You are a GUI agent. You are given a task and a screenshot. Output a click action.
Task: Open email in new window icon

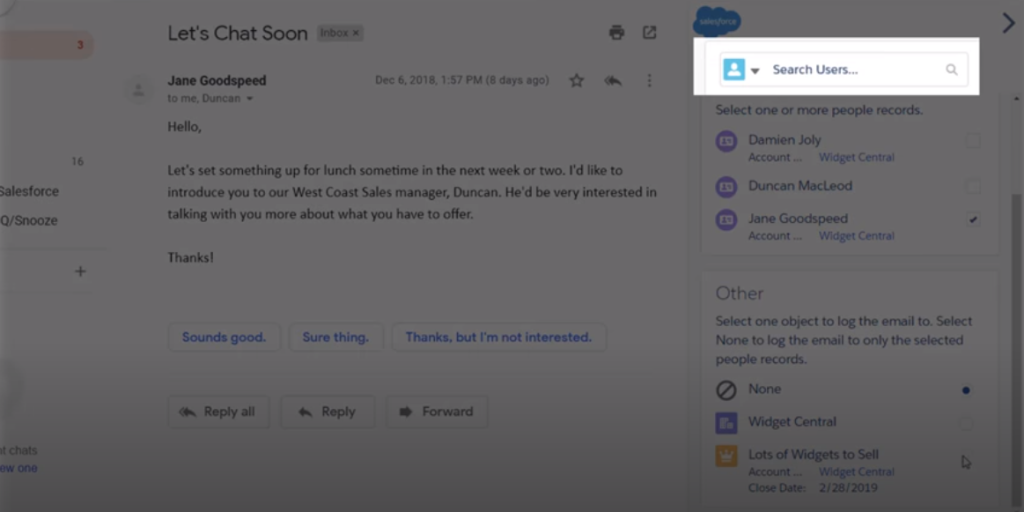[649, 33]
